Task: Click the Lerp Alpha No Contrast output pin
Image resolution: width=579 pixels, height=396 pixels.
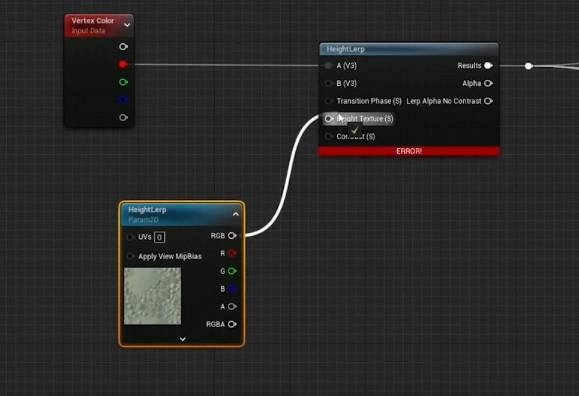Action: coord(488,101)
